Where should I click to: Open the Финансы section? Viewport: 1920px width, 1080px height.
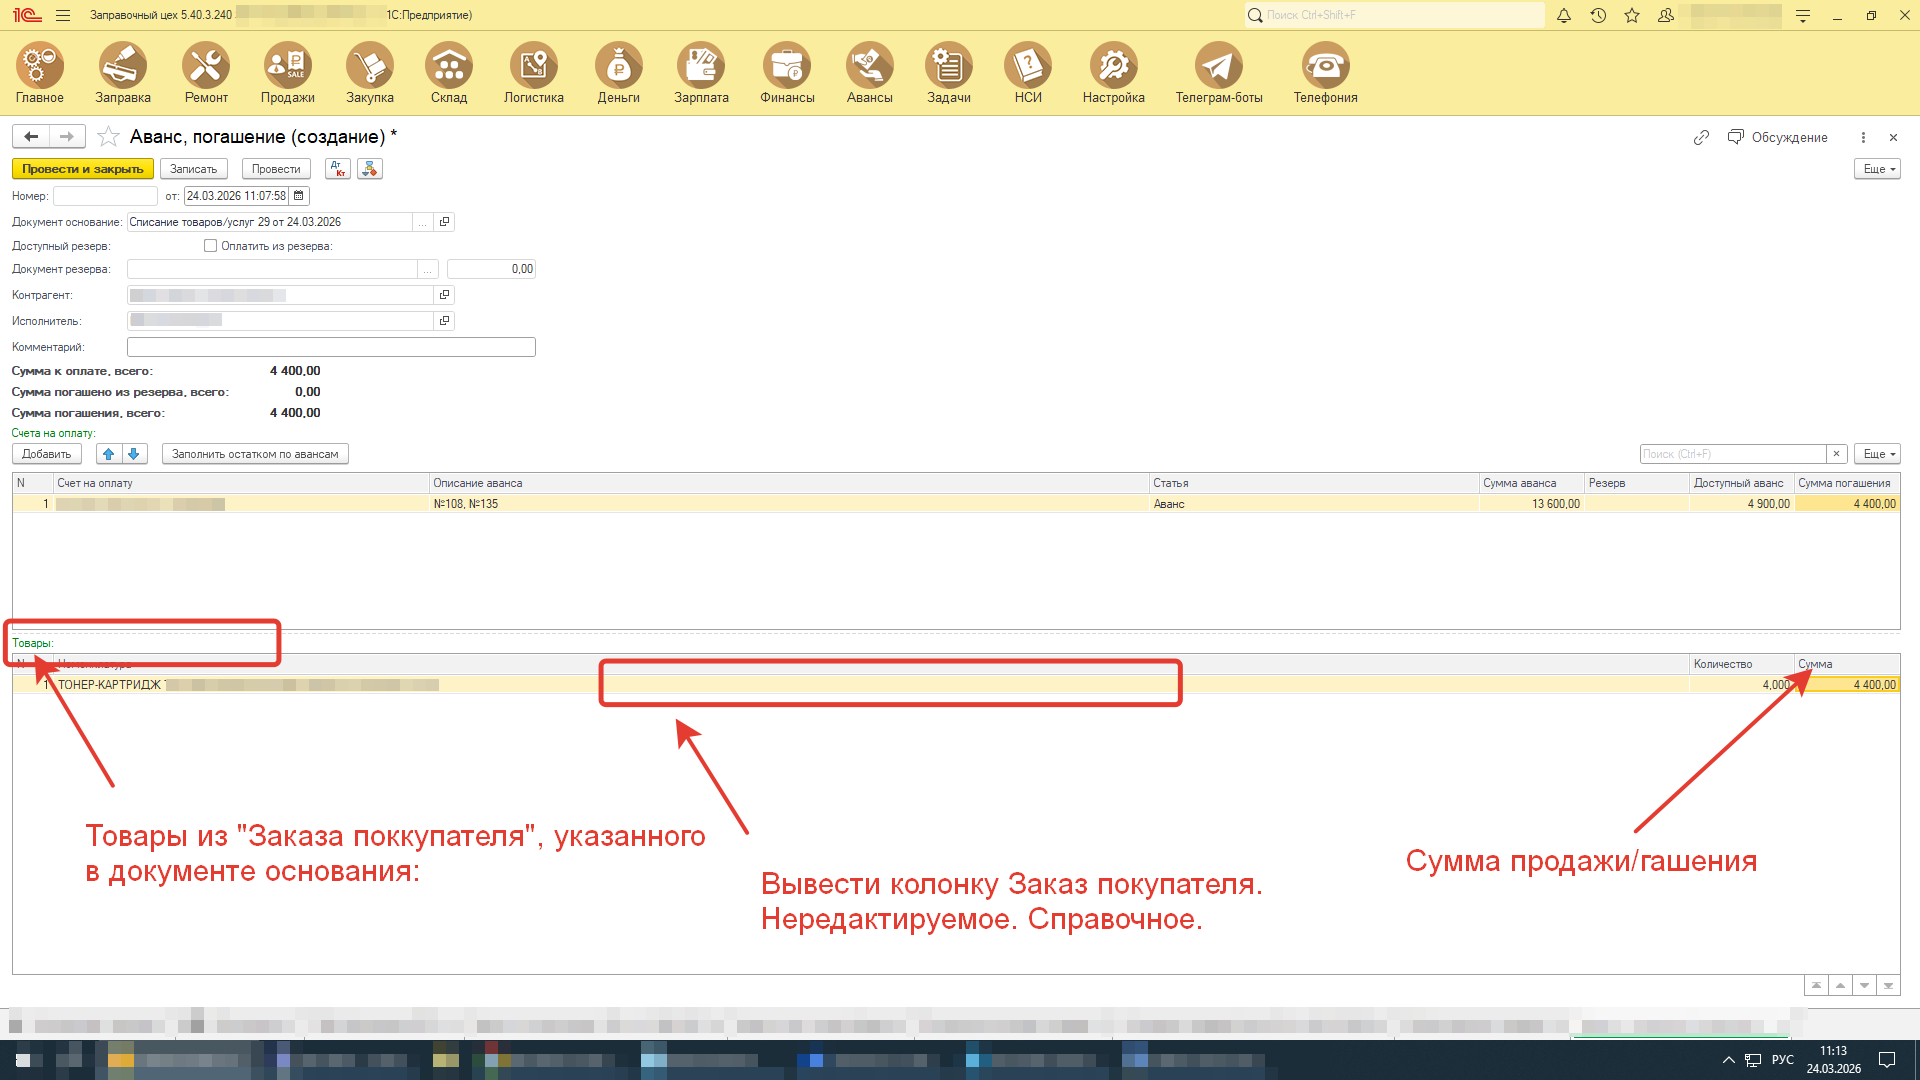(x=787, y=66)
